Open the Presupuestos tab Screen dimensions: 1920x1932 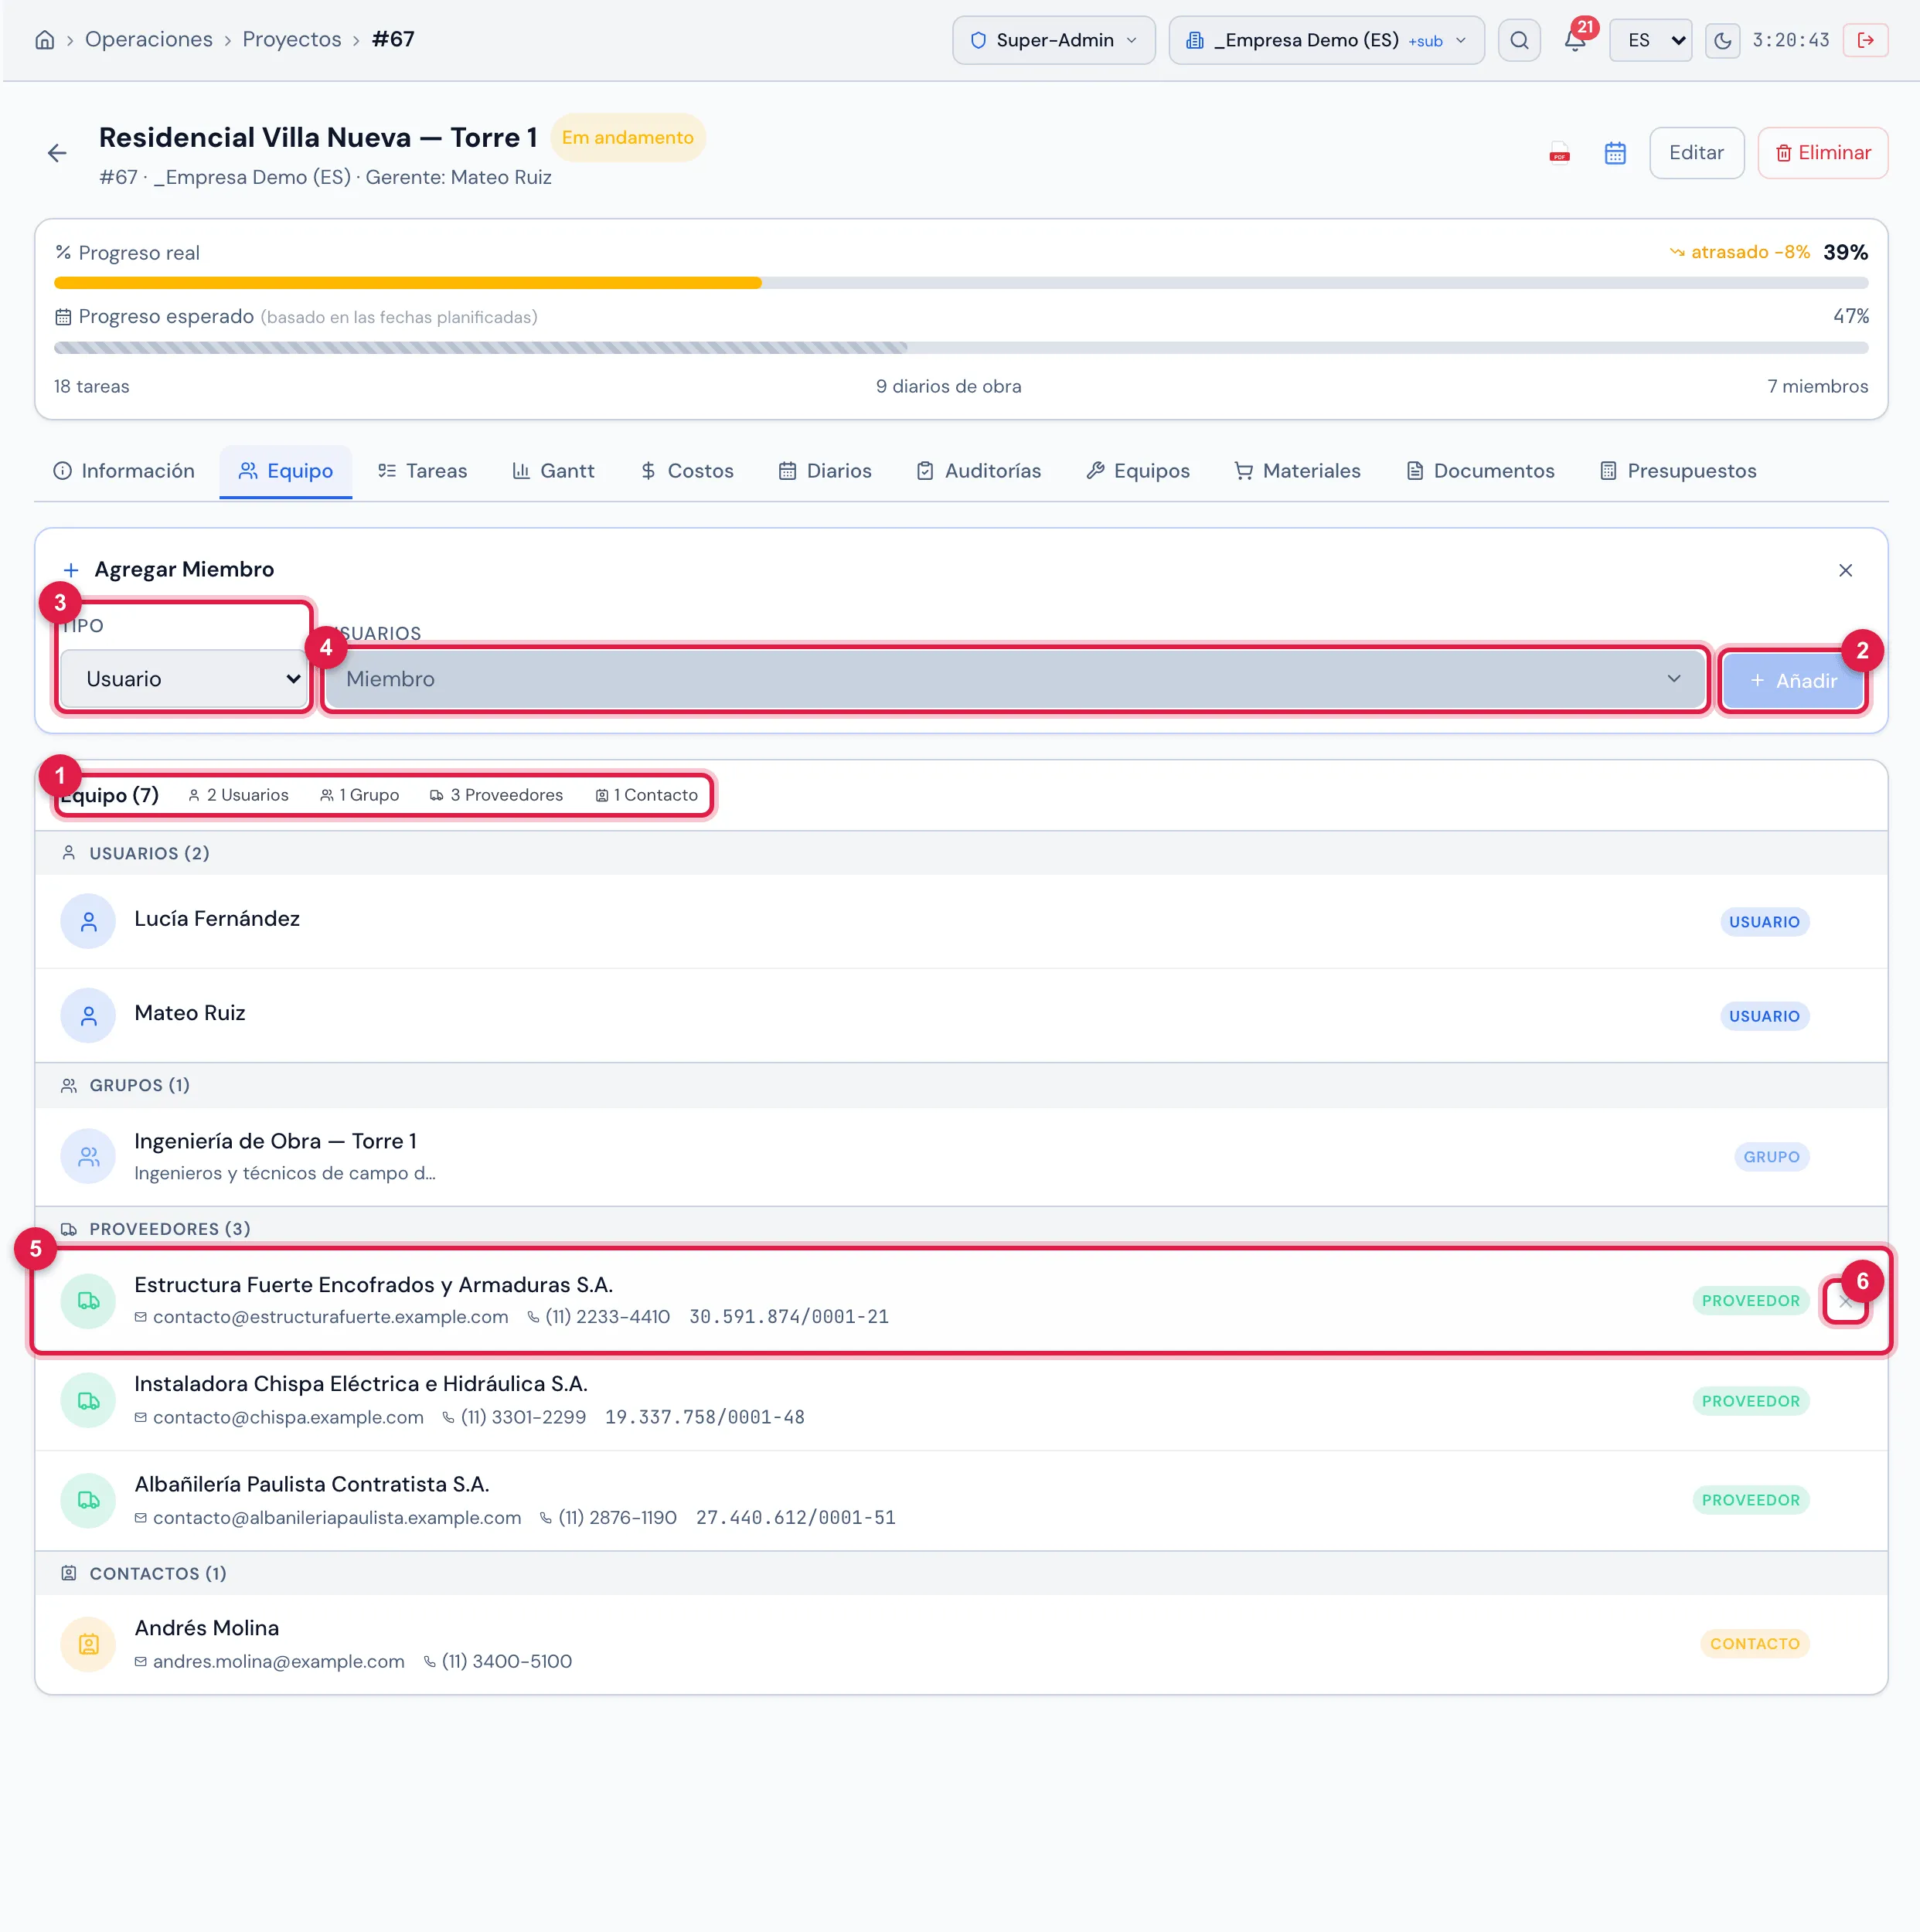(x=1678, y=471)
